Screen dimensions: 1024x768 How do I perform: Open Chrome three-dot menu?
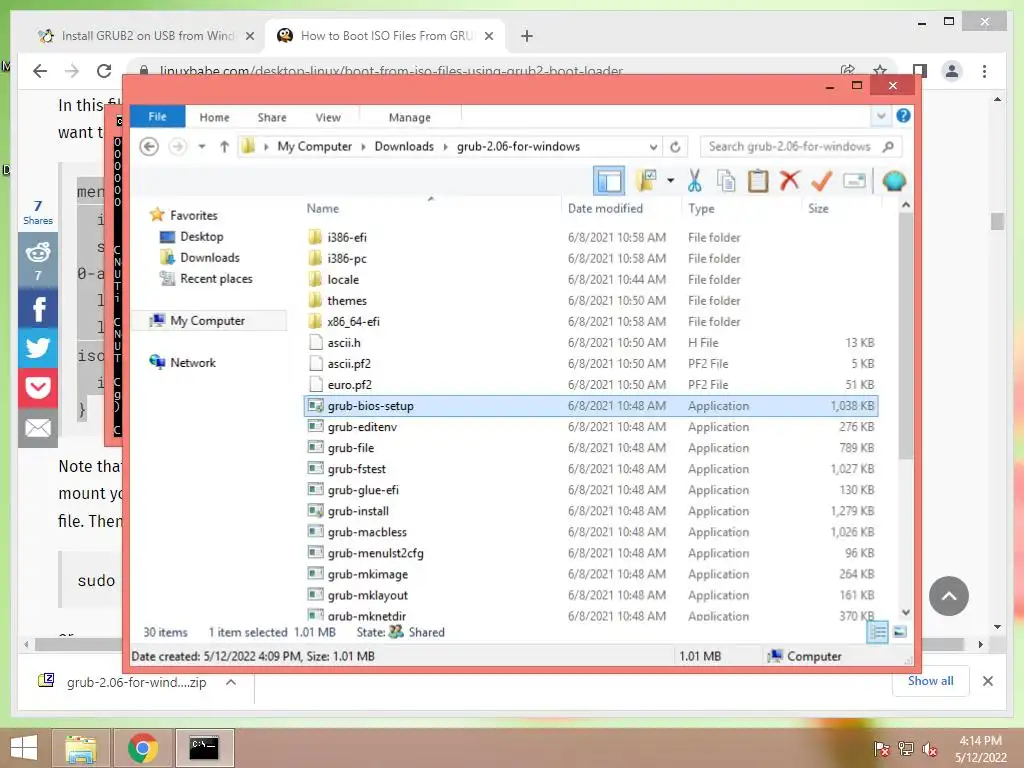(x=984, y=71)
